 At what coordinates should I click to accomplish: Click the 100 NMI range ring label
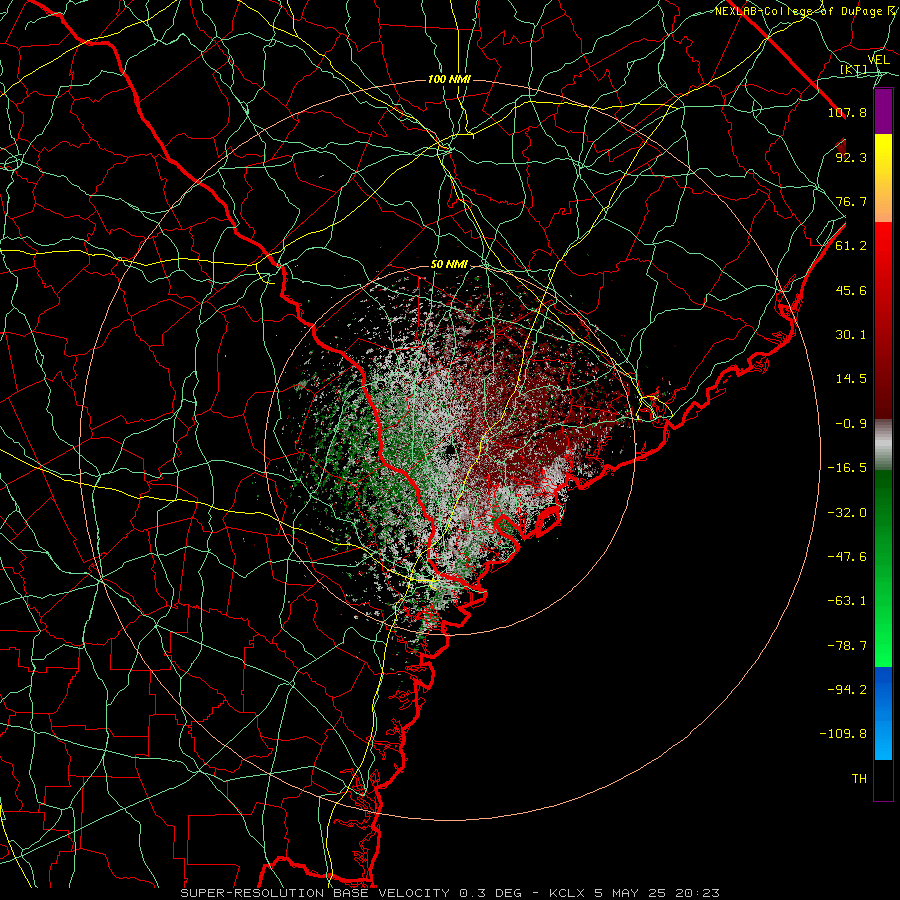point(449,79)
